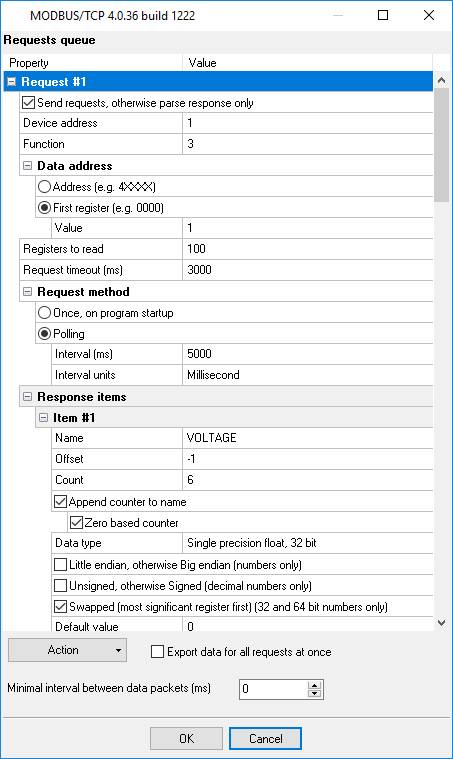453x759 pixels.
Task: Click the Device address label
Action: click(60, 123)
